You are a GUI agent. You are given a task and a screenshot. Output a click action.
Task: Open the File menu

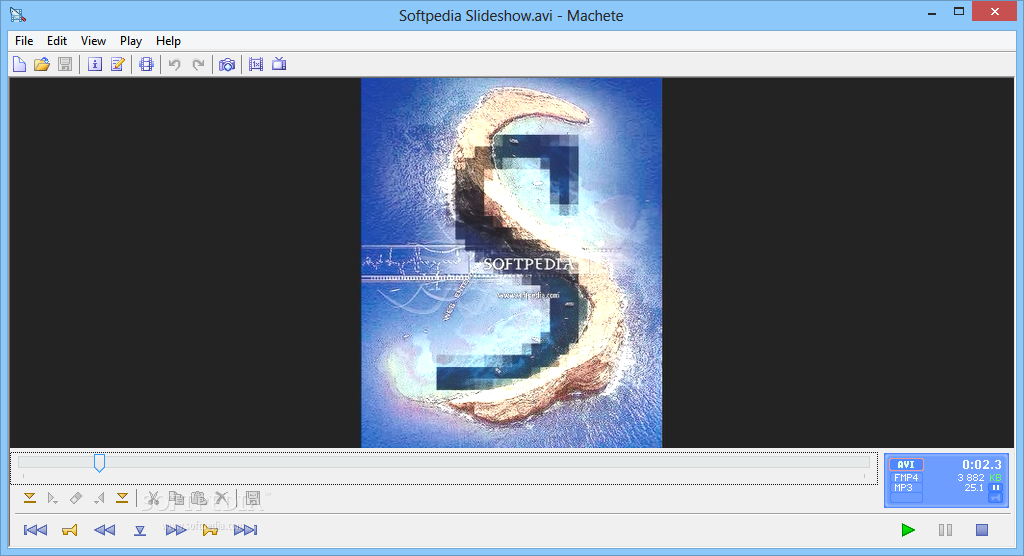24,41
